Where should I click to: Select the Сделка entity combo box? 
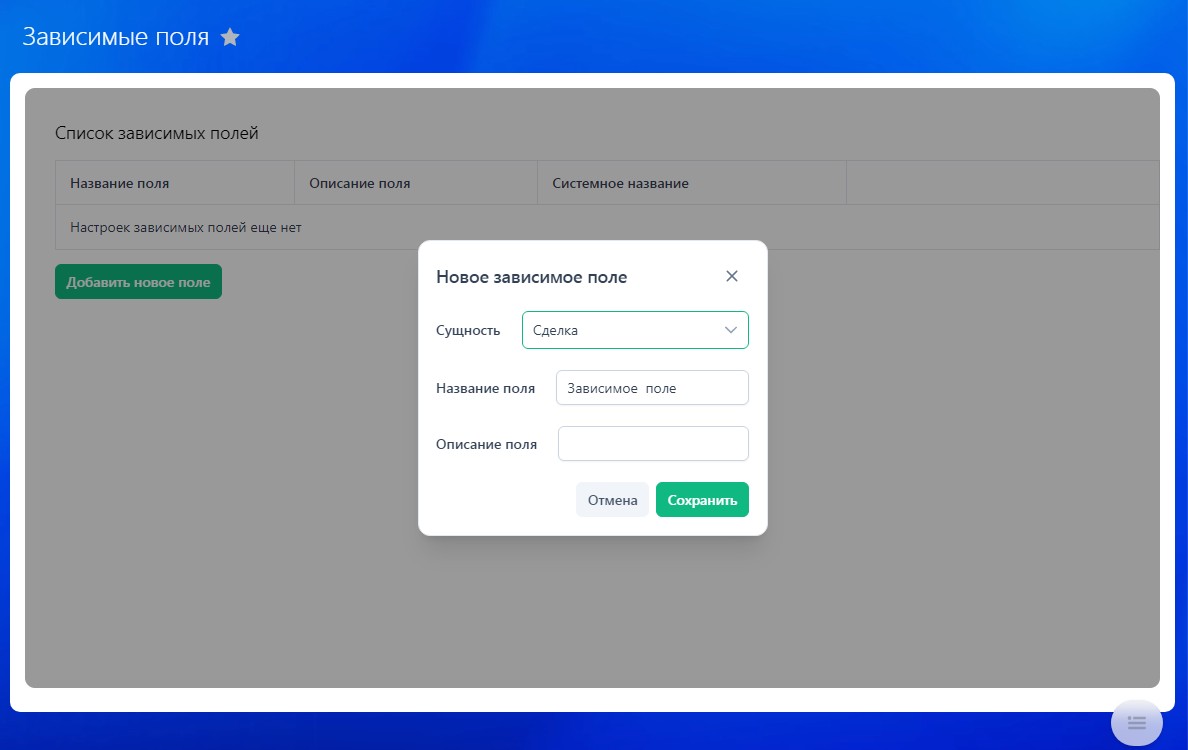point(620,330)
